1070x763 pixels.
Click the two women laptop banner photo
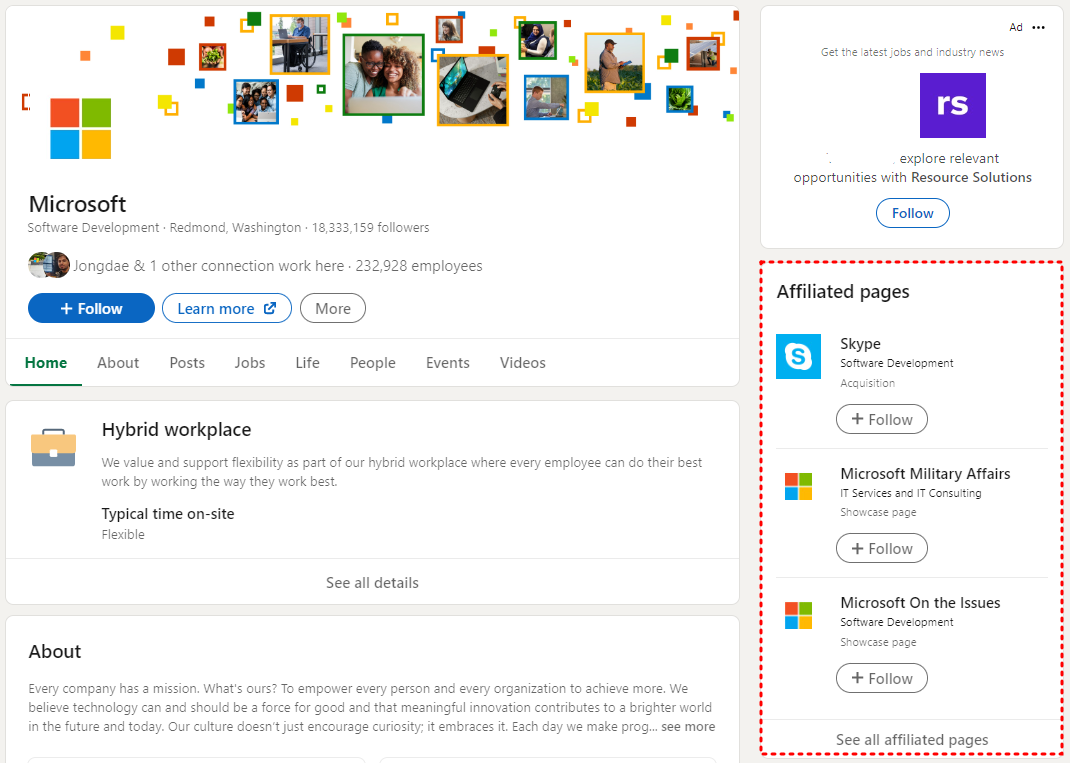click(384, 74)
